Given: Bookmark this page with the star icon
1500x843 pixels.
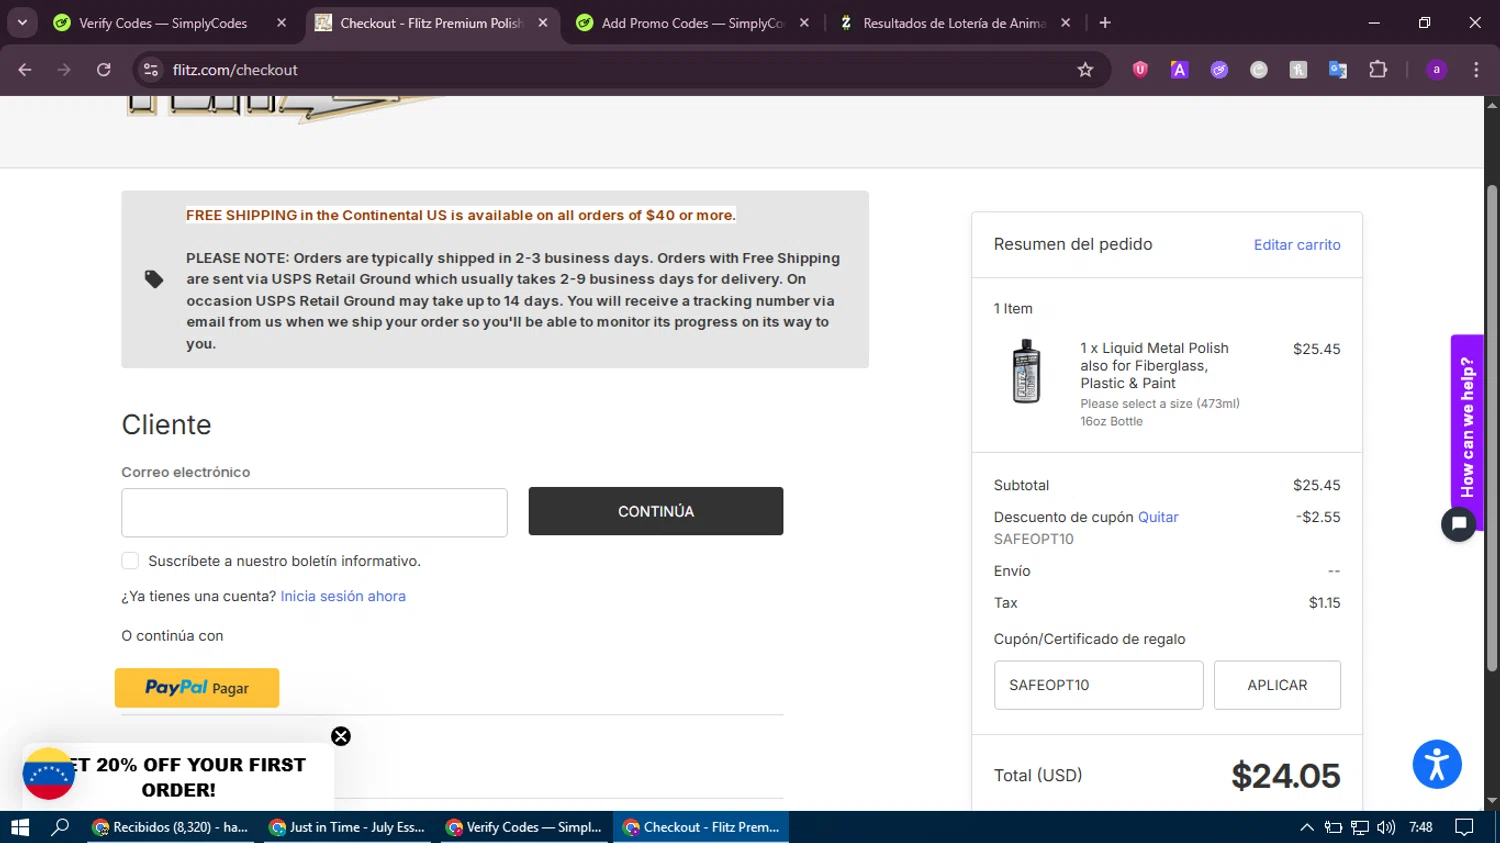Looking at the screenshot, I should [x=1085, y=70].
